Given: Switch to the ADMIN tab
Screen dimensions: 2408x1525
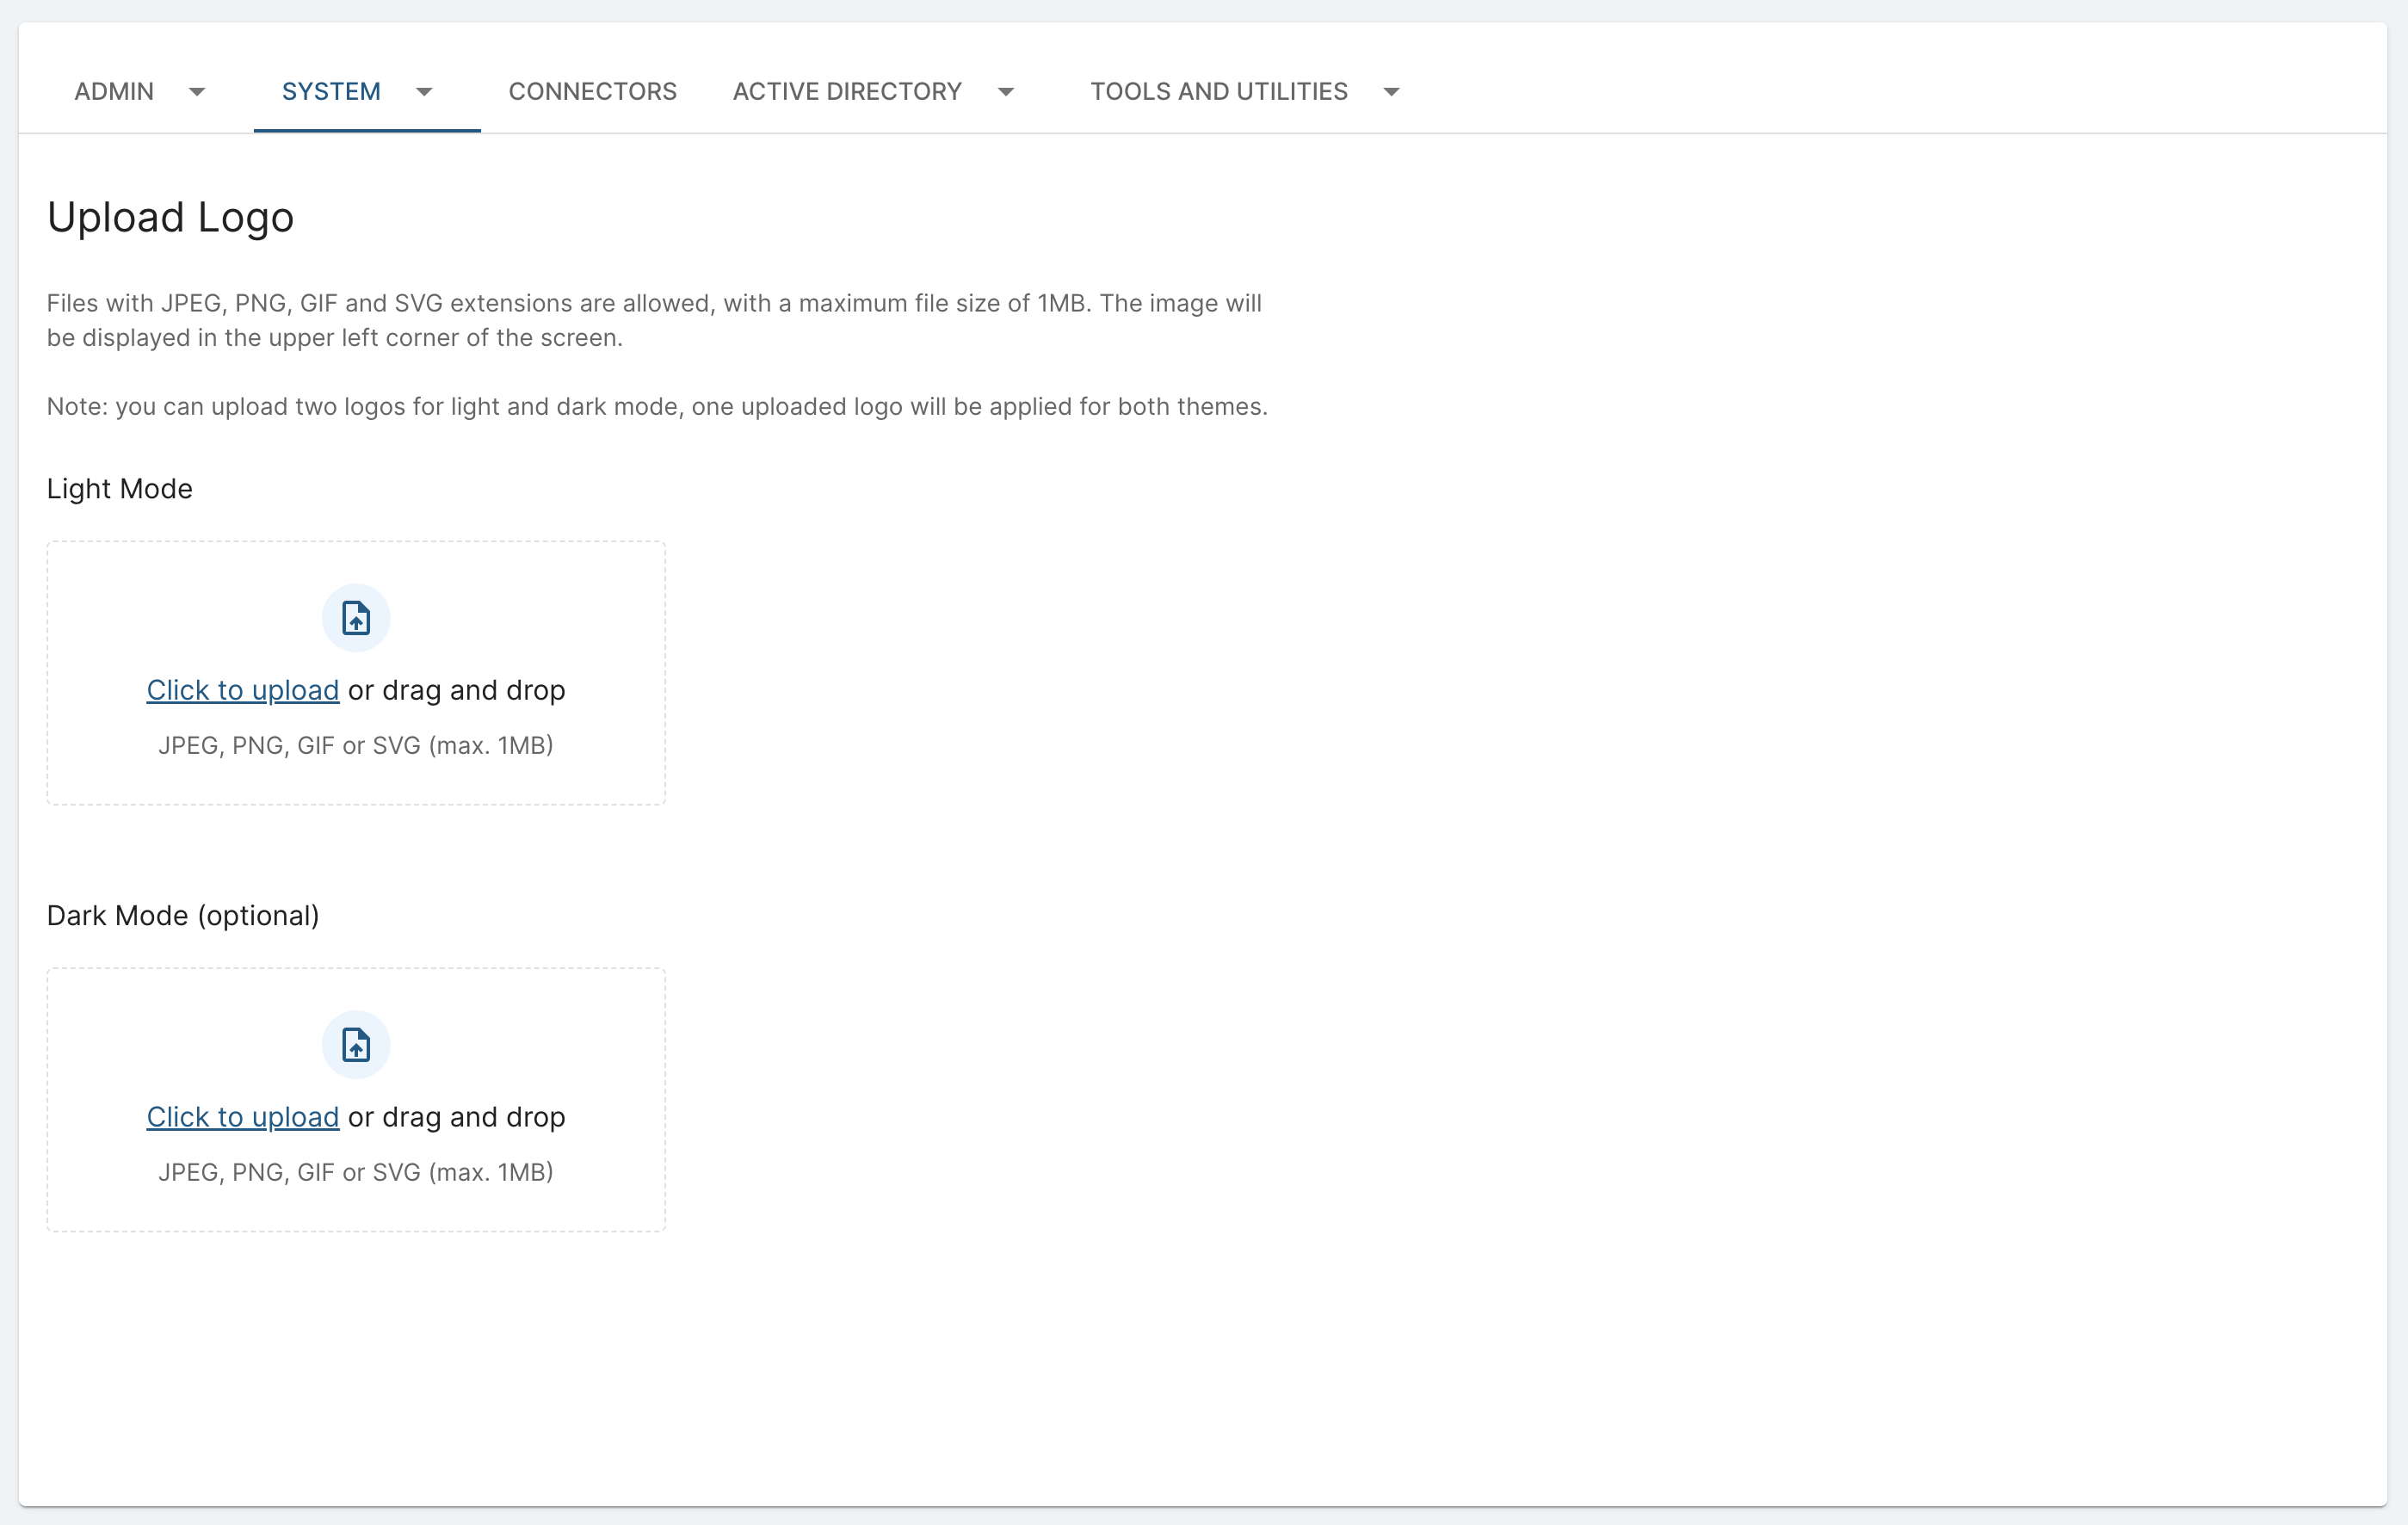Looking at the screenshot, I should click(x=114, y=92).
